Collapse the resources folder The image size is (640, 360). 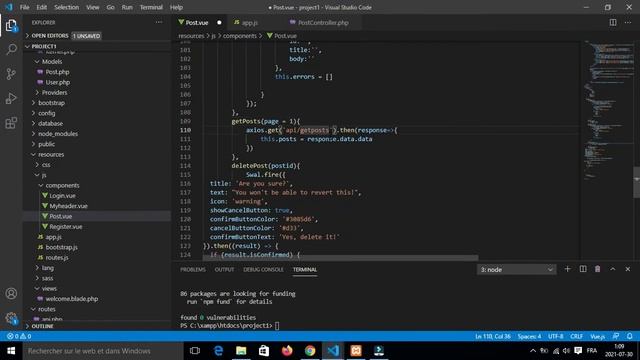[51, 154]
